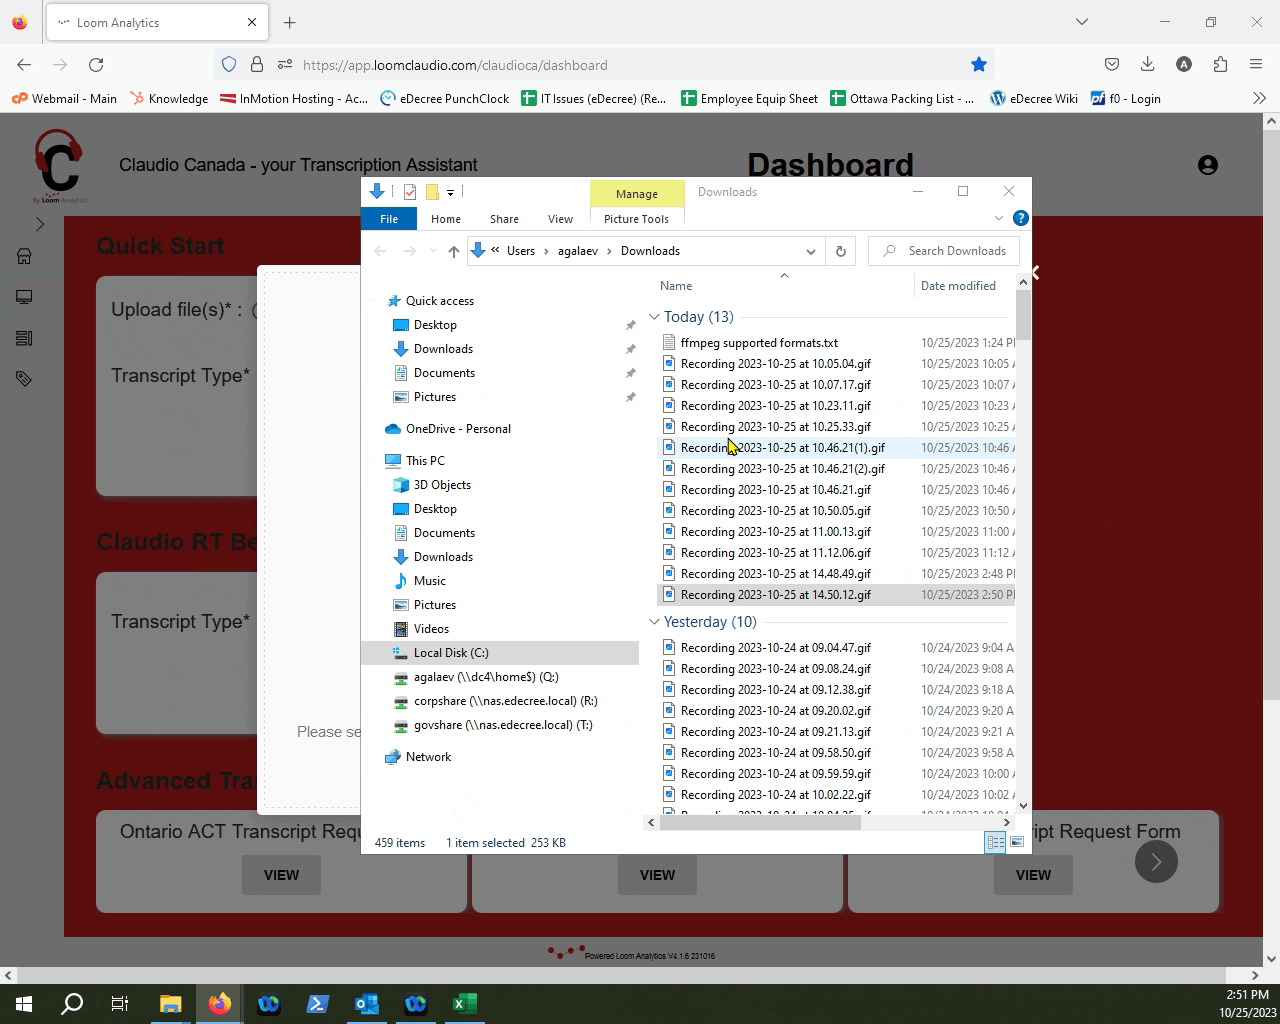Click the bookmark star in address bar
The image size is (1280, 1024).
tap(979, 65)
